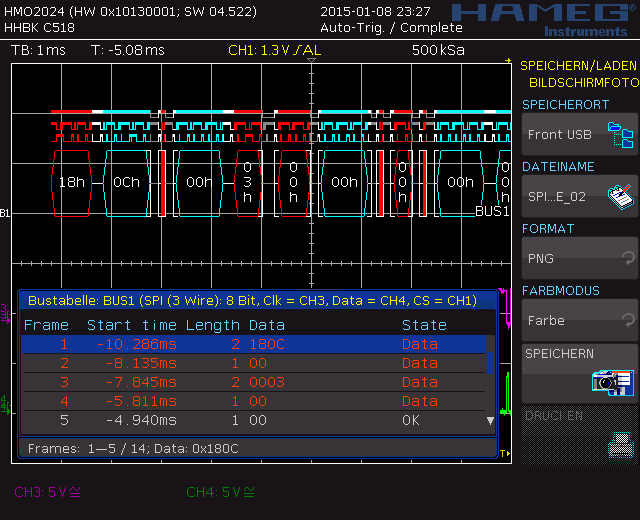Click the Length column header
This screenshot has width=640, height=520.
click(x=213, y=325)
